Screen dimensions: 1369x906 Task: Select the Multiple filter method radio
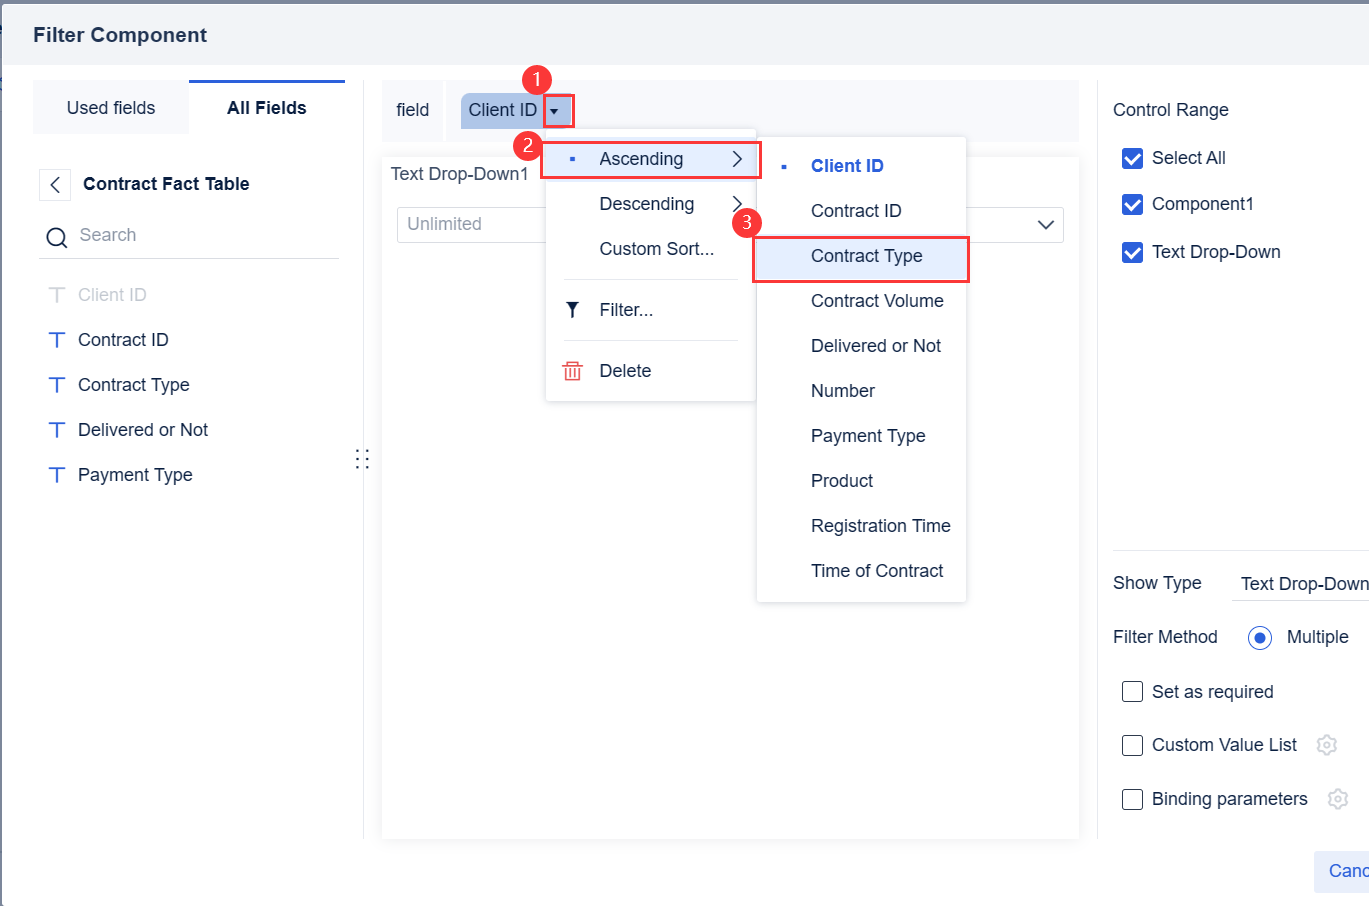click(1260, 638)
